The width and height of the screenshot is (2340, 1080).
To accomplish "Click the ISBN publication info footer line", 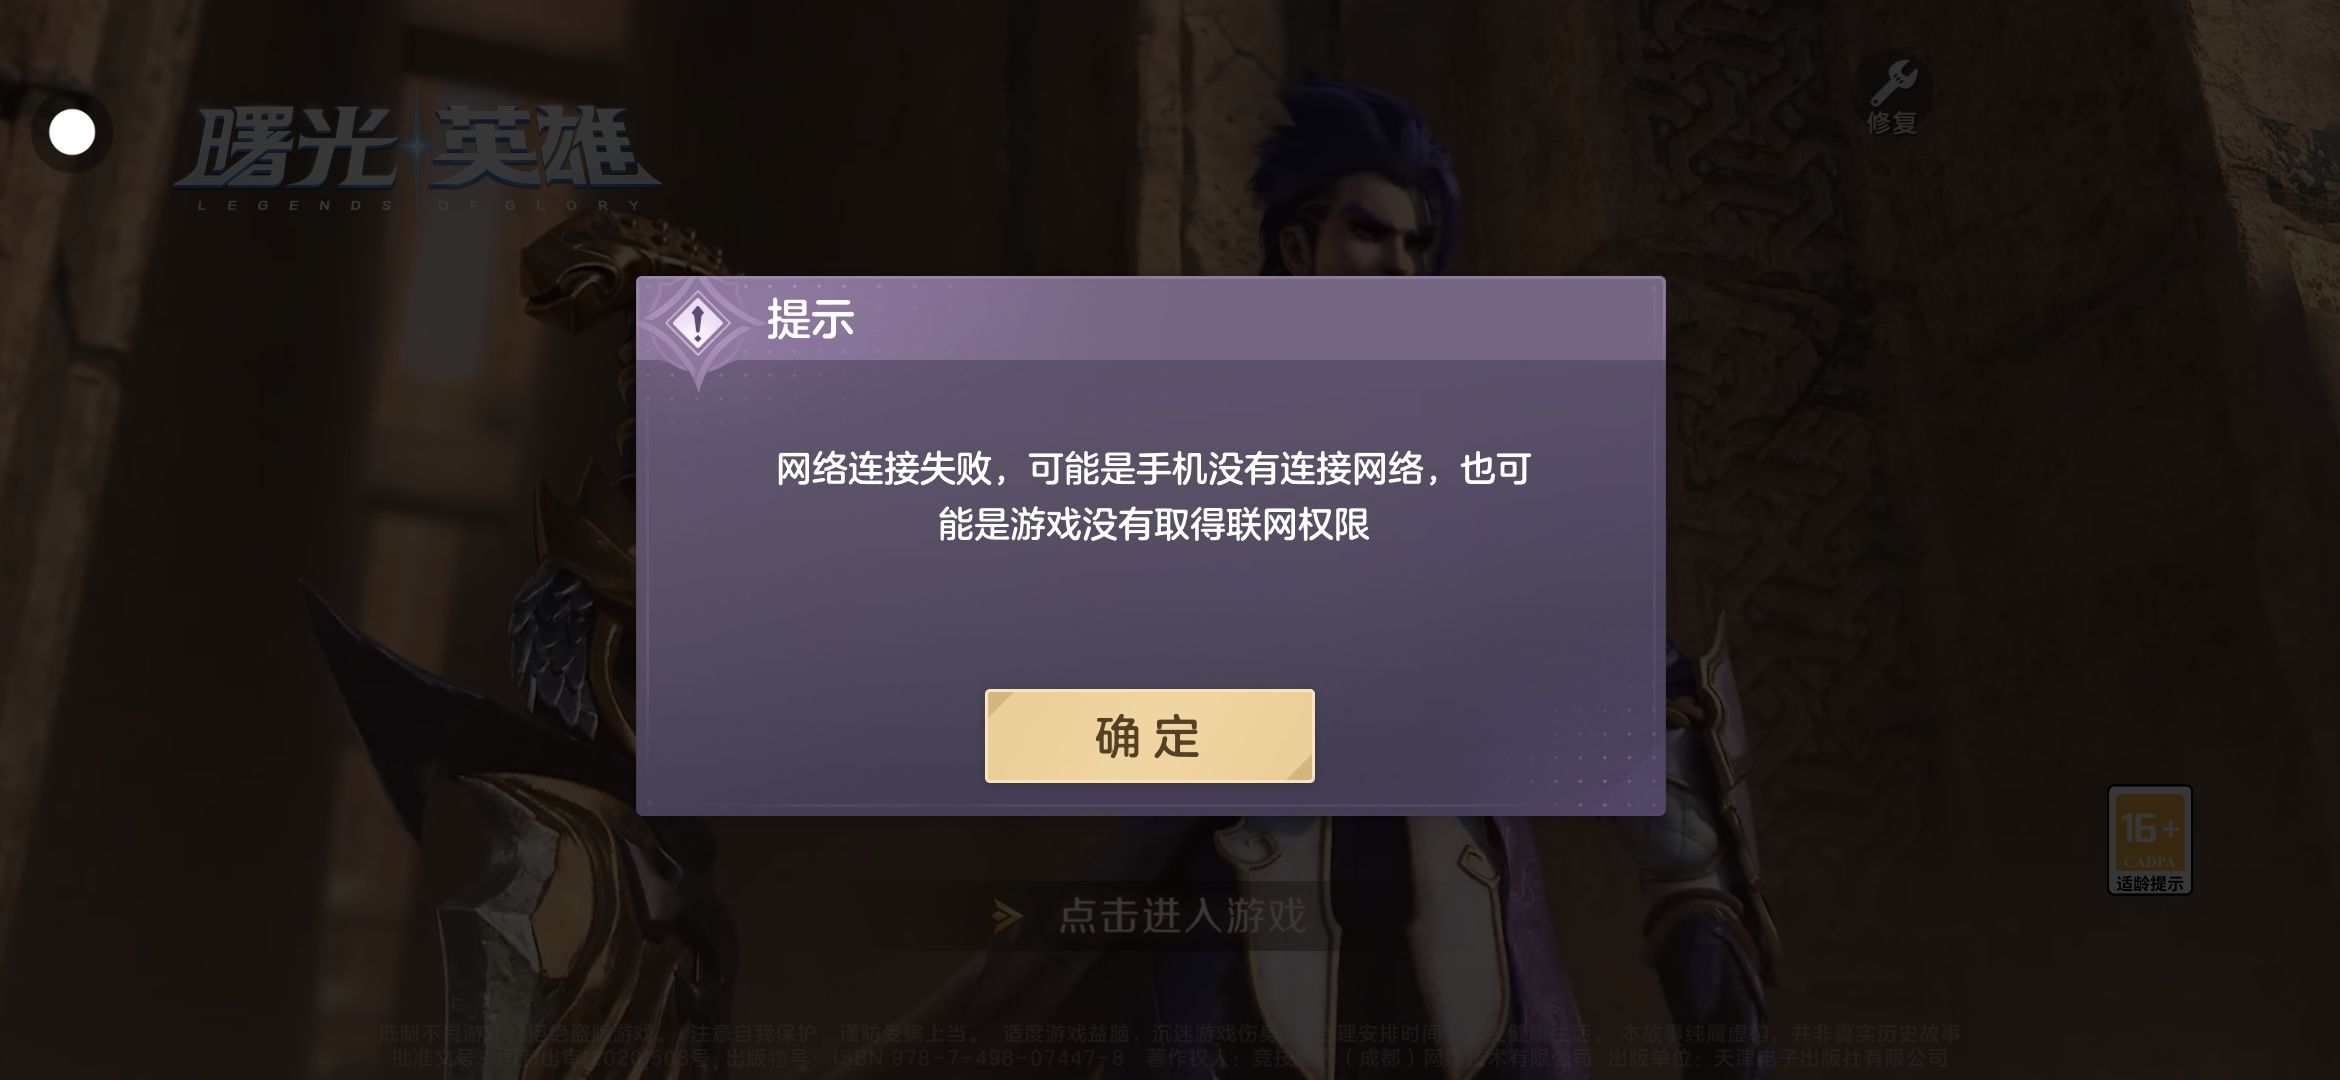I will tap(1169, 1058).
